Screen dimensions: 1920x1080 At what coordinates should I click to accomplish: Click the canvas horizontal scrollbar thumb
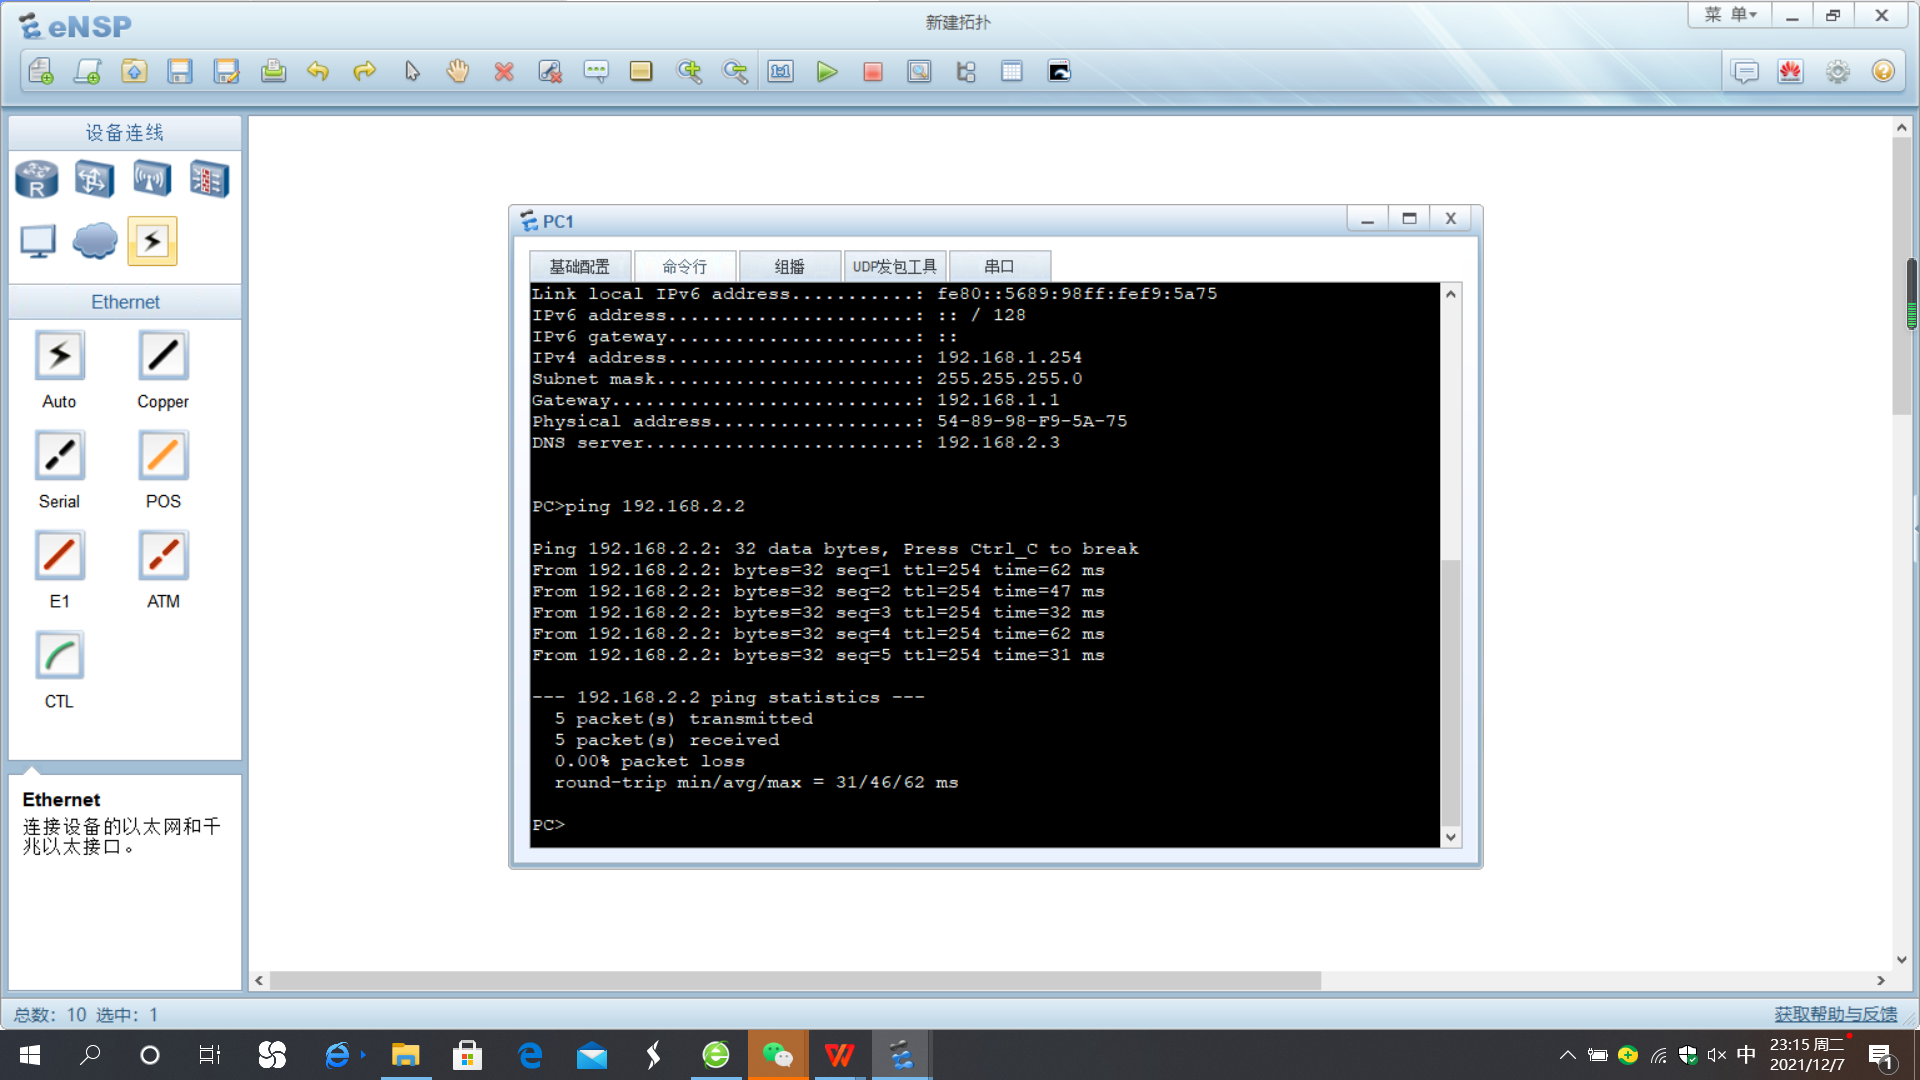coord(795,981)
